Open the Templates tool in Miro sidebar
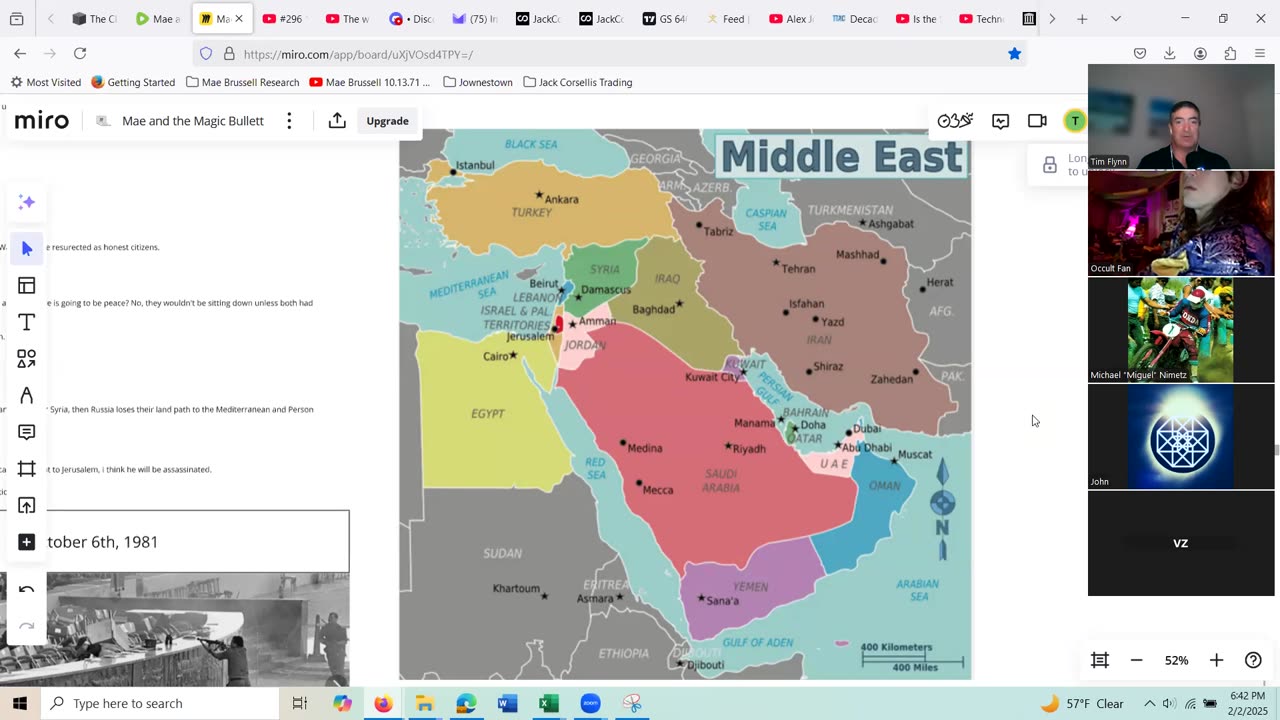1280x720 pixels. click(27, 286)
